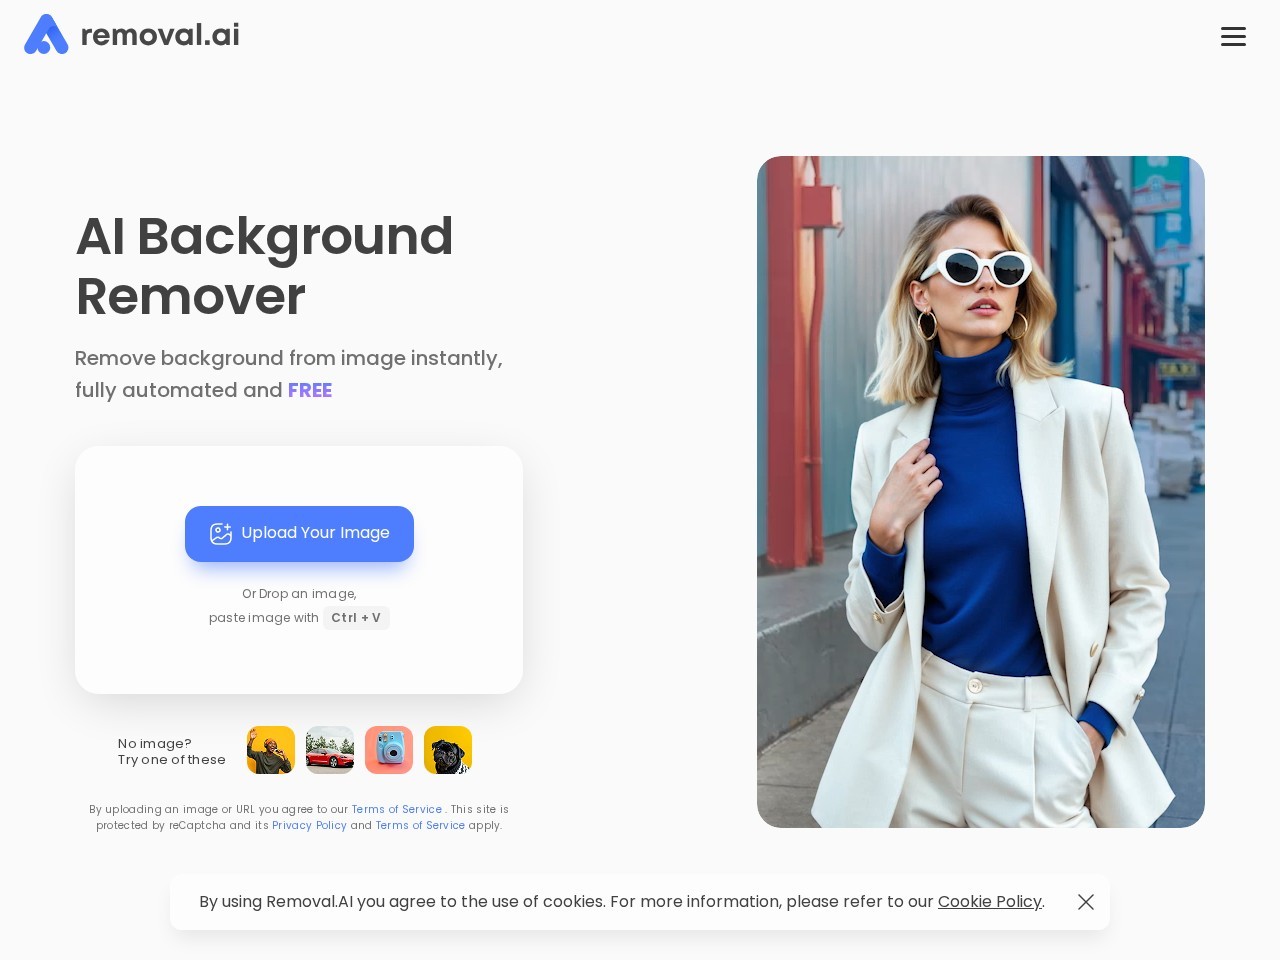1280x960 pixels.
Task: Open the Cookie Policy link
Action: (990, 902)
